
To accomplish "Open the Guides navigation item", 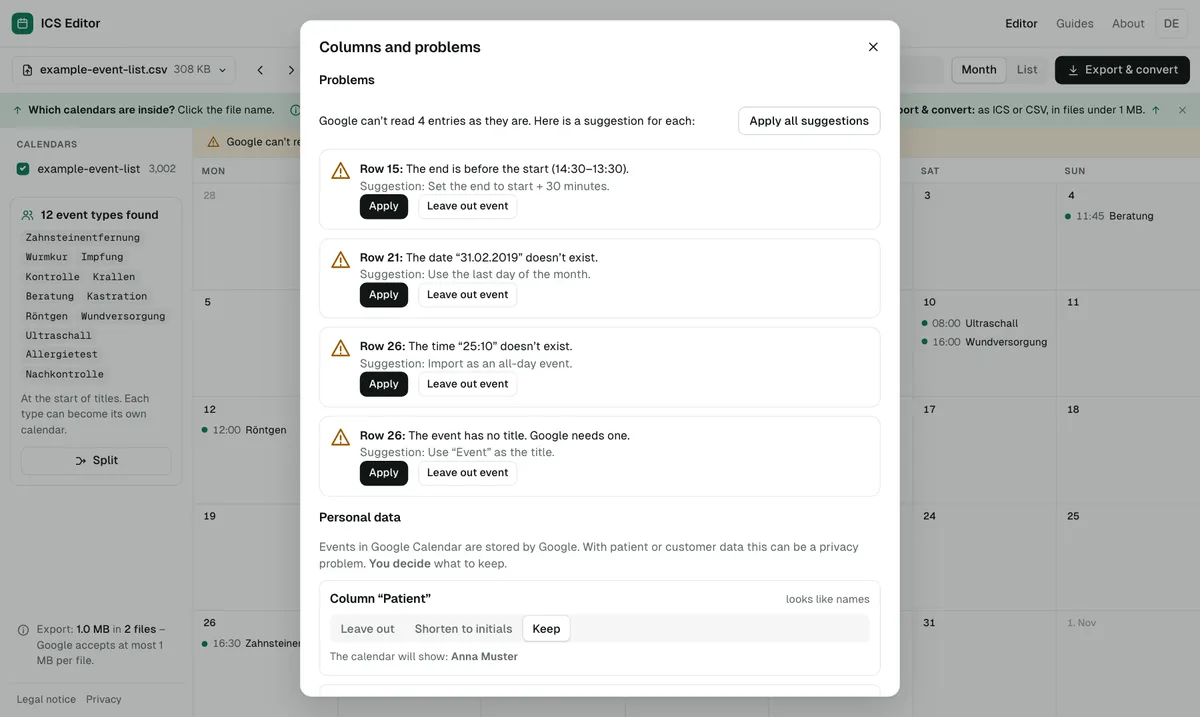I will click(x=1075, y=23).
